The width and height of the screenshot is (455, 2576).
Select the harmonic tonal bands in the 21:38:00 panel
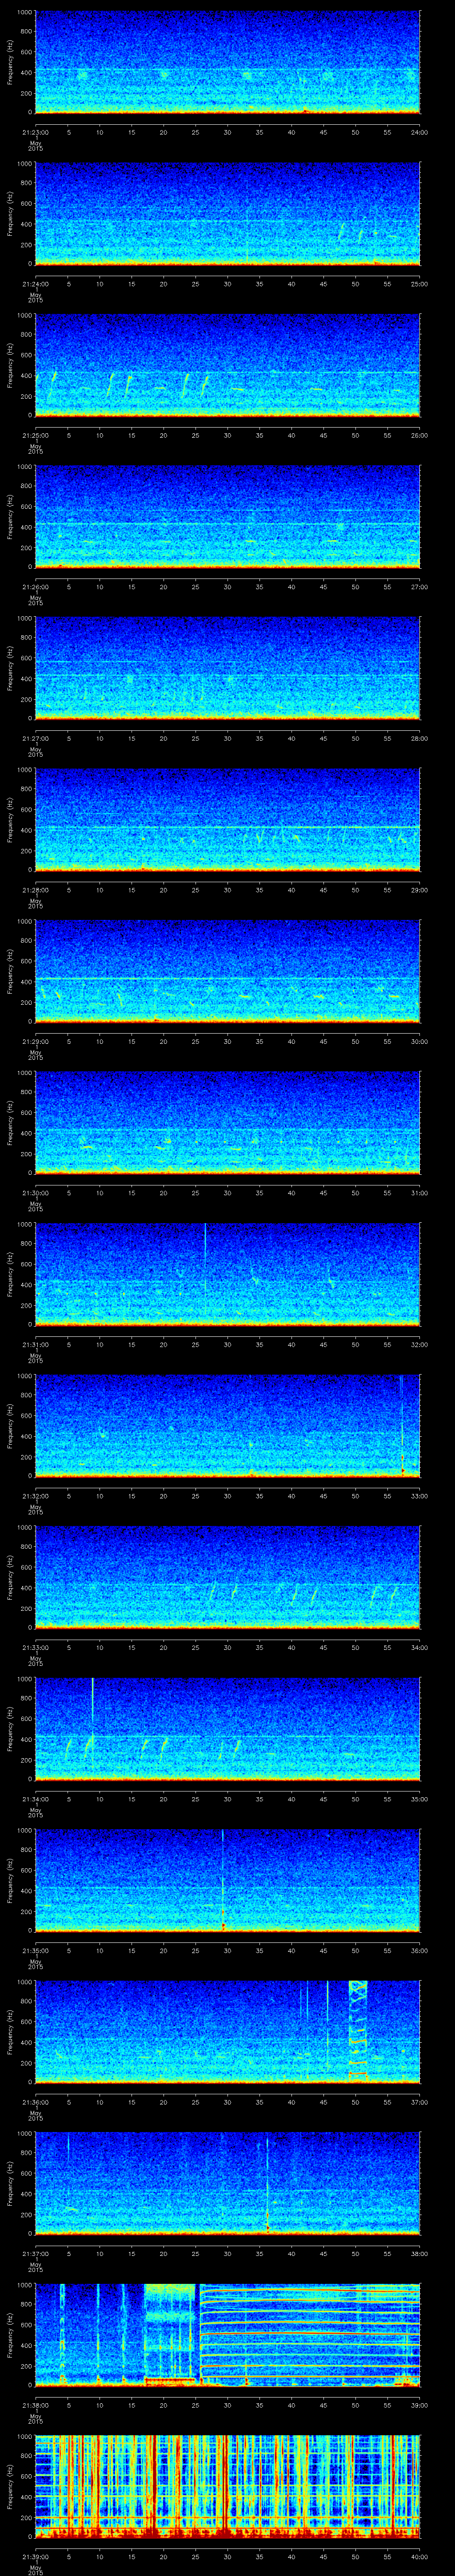click(310, 2334)
